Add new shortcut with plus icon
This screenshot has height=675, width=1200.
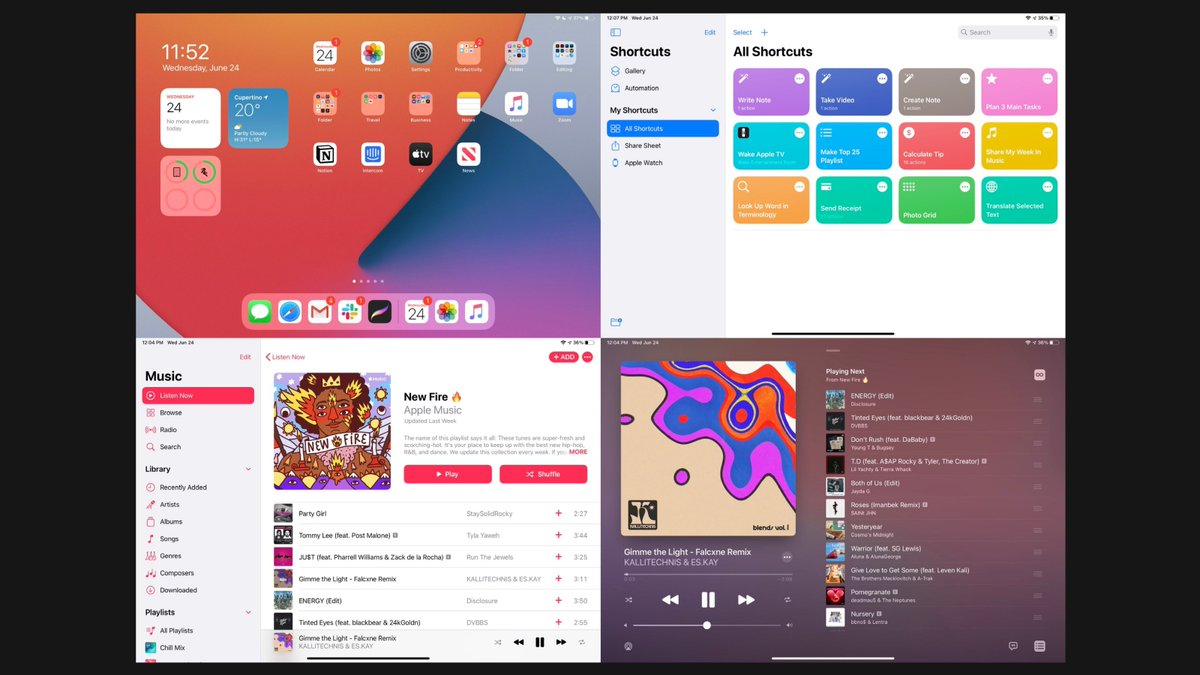tap(765, 32)
